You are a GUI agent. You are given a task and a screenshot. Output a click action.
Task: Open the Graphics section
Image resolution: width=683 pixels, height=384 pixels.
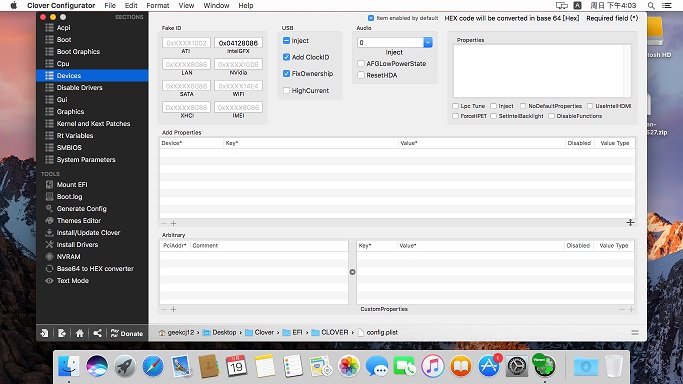tap(70, 111)
